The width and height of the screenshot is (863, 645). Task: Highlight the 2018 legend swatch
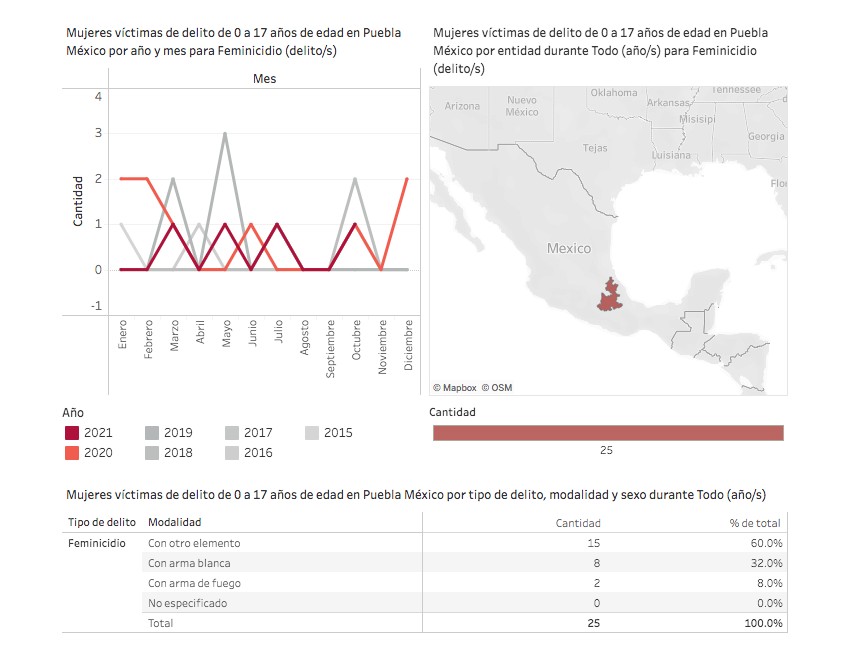coord(153,452)
